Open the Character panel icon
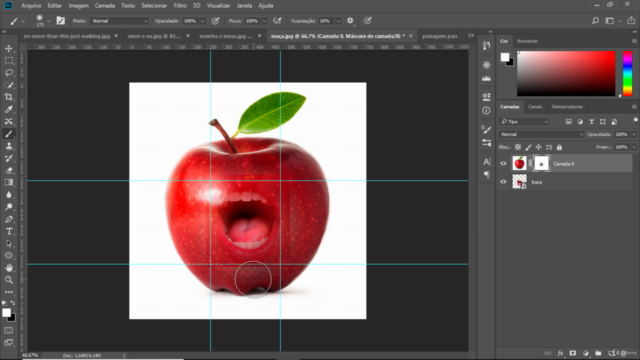 click(x=486, y=162)
